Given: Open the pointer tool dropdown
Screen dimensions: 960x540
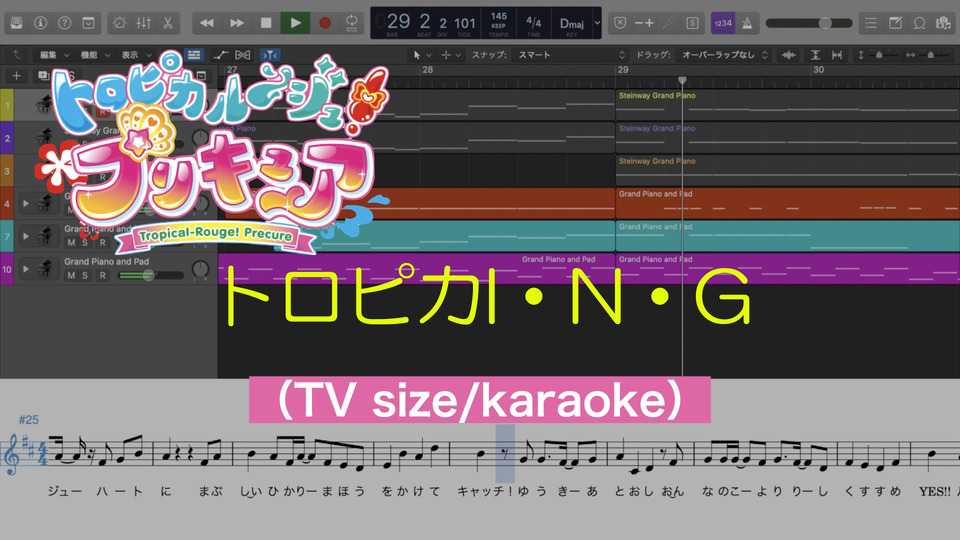Looking at the screenshot, I should pos(422,55).
